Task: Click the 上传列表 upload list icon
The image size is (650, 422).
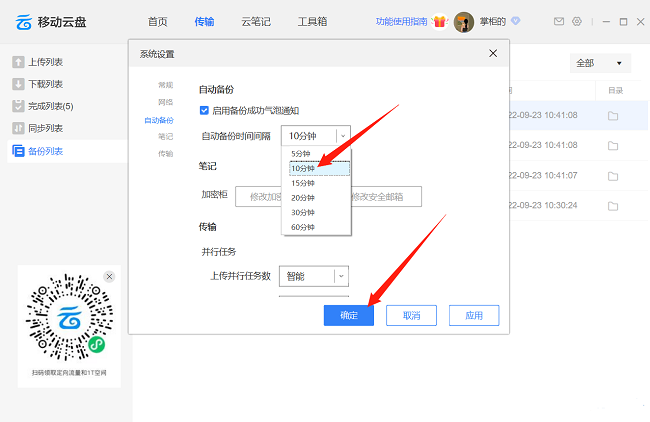Action: coord(18,62)
